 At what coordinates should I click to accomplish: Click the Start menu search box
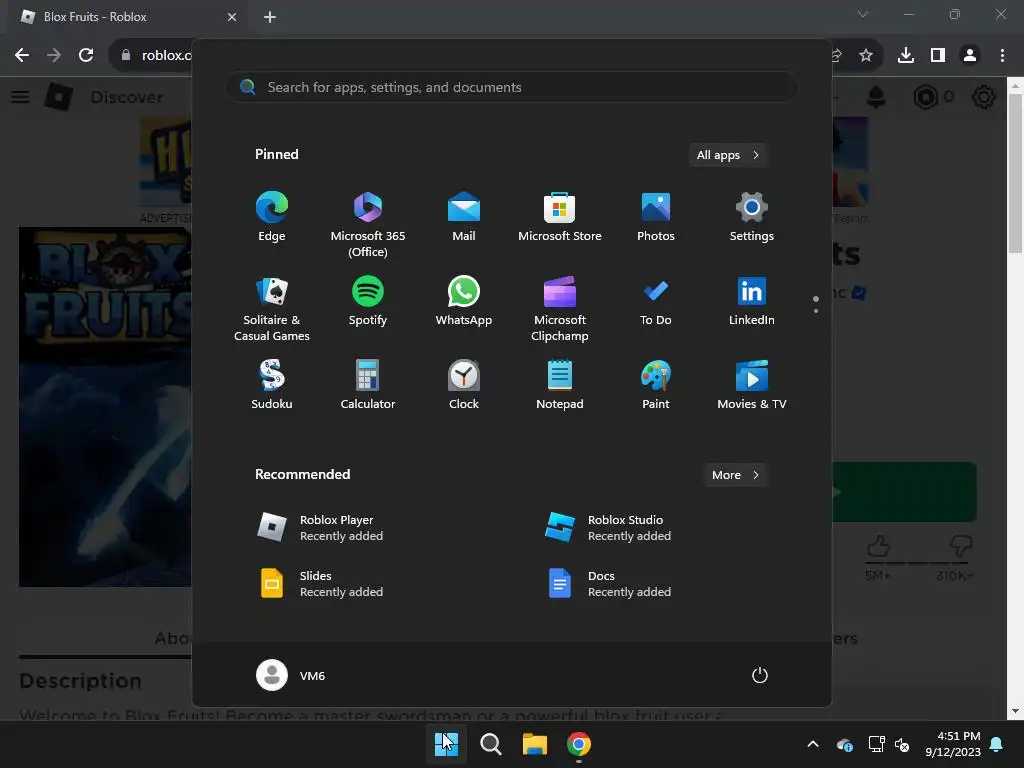[x=512, y=88]
